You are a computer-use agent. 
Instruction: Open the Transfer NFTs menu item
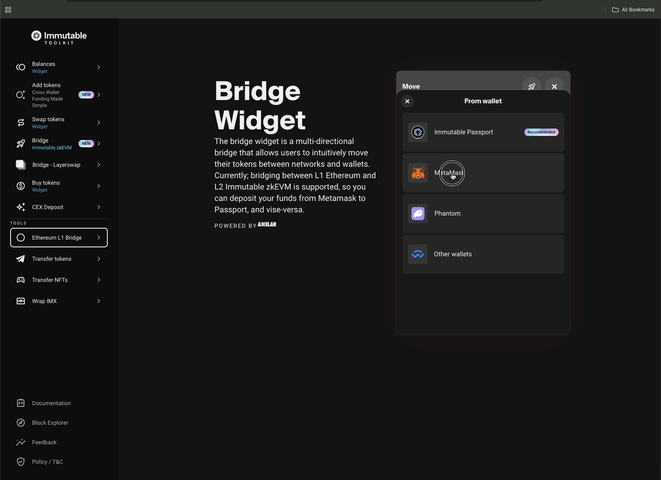[x=59, y=280]
